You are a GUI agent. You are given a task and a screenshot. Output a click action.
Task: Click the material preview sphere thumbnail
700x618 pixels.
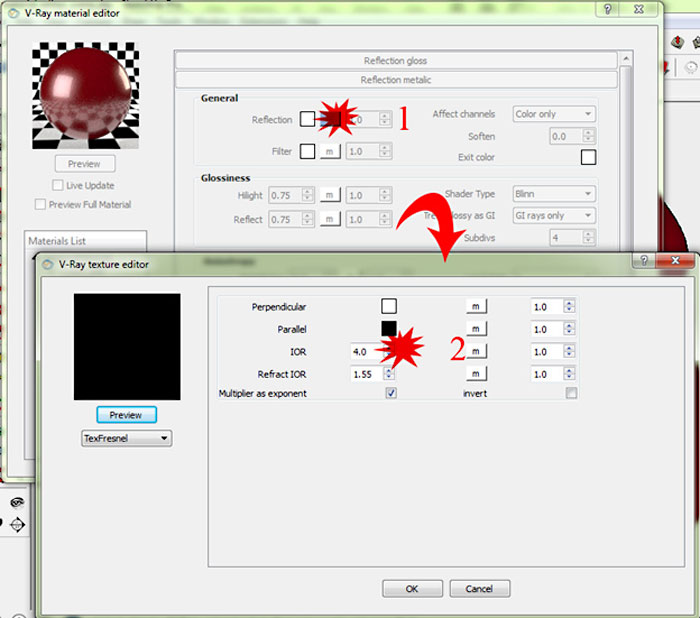click(x=85, y=95)
